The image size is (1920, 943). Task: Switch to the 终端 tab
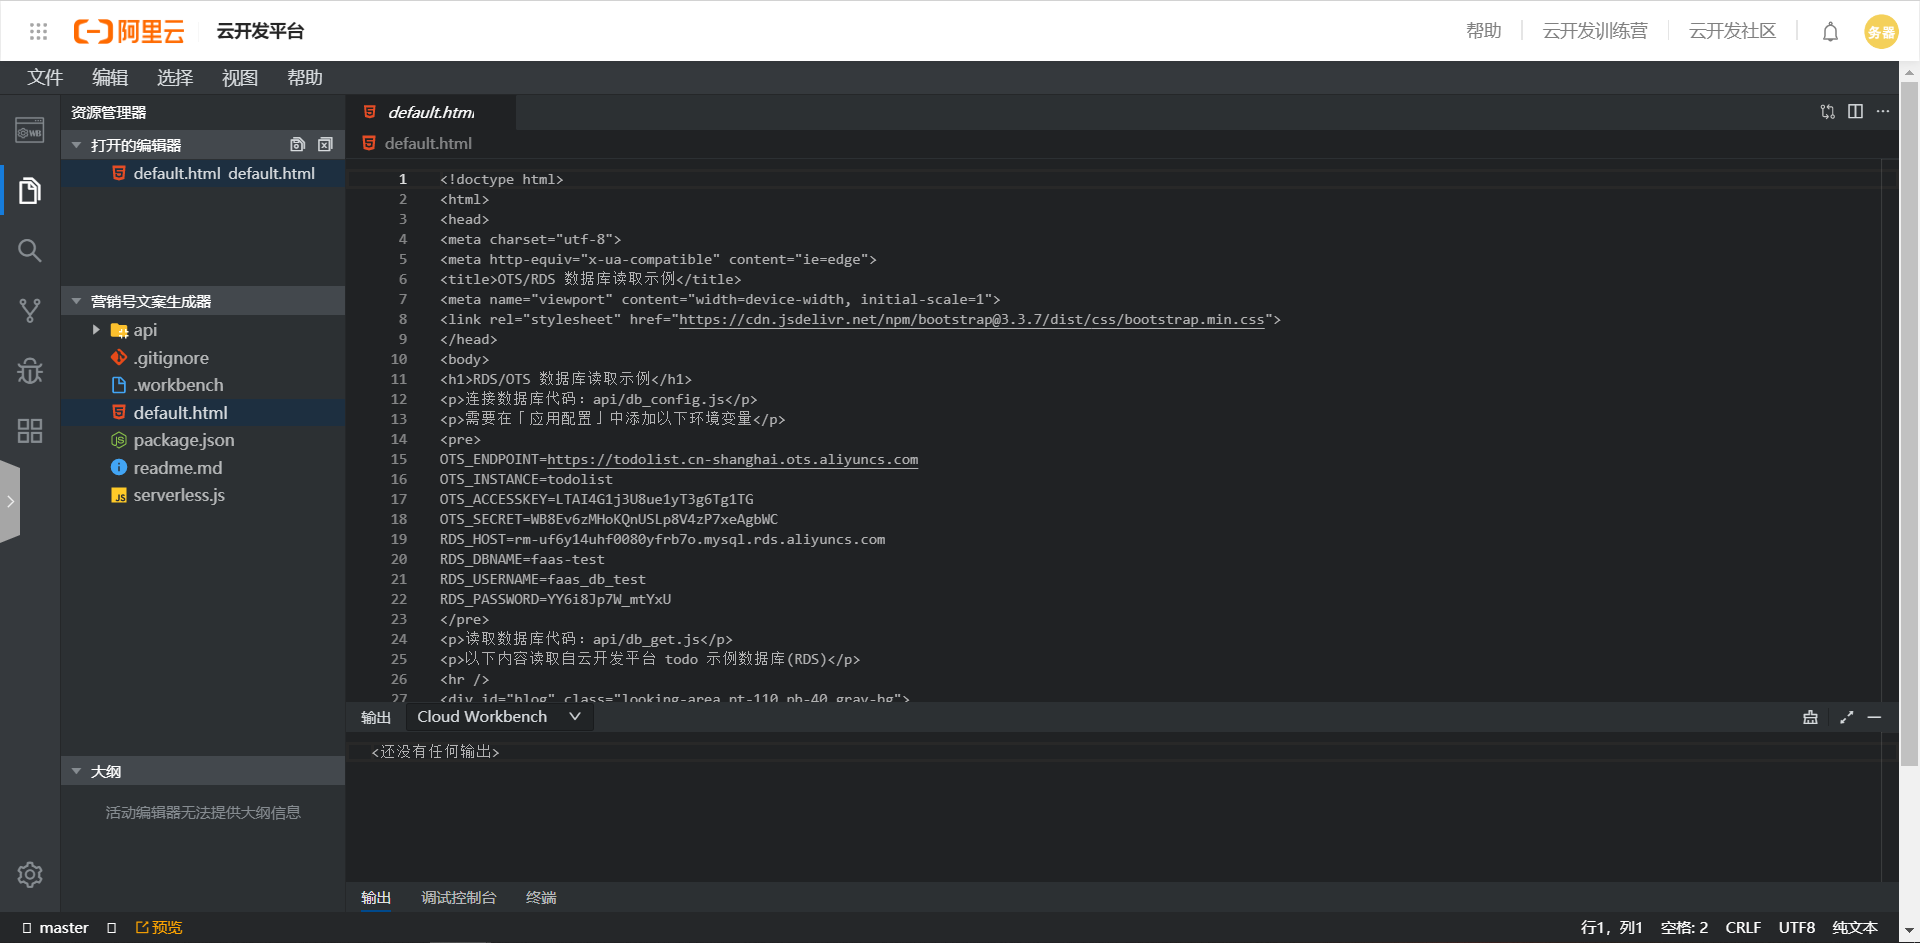[x=541, y=898]
